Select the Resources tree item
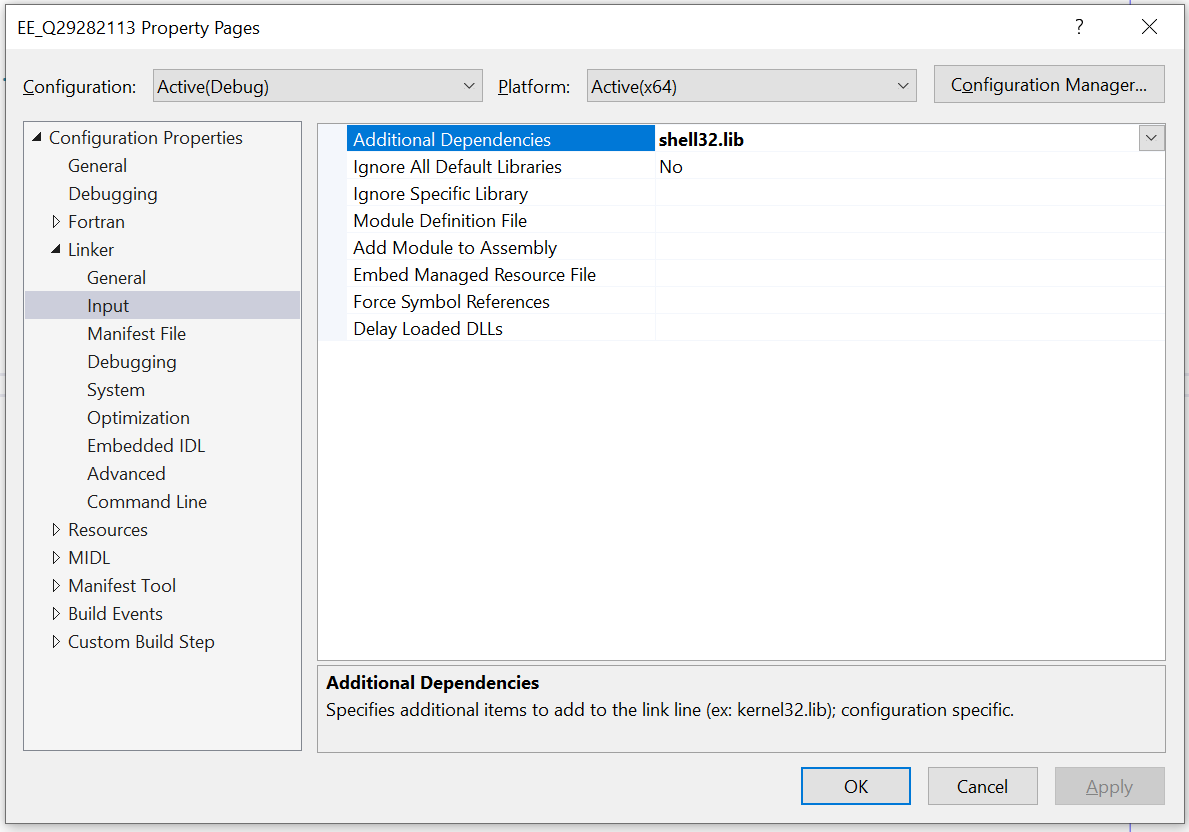Viewport: 1189px width, 832px height. coord(108,529)
